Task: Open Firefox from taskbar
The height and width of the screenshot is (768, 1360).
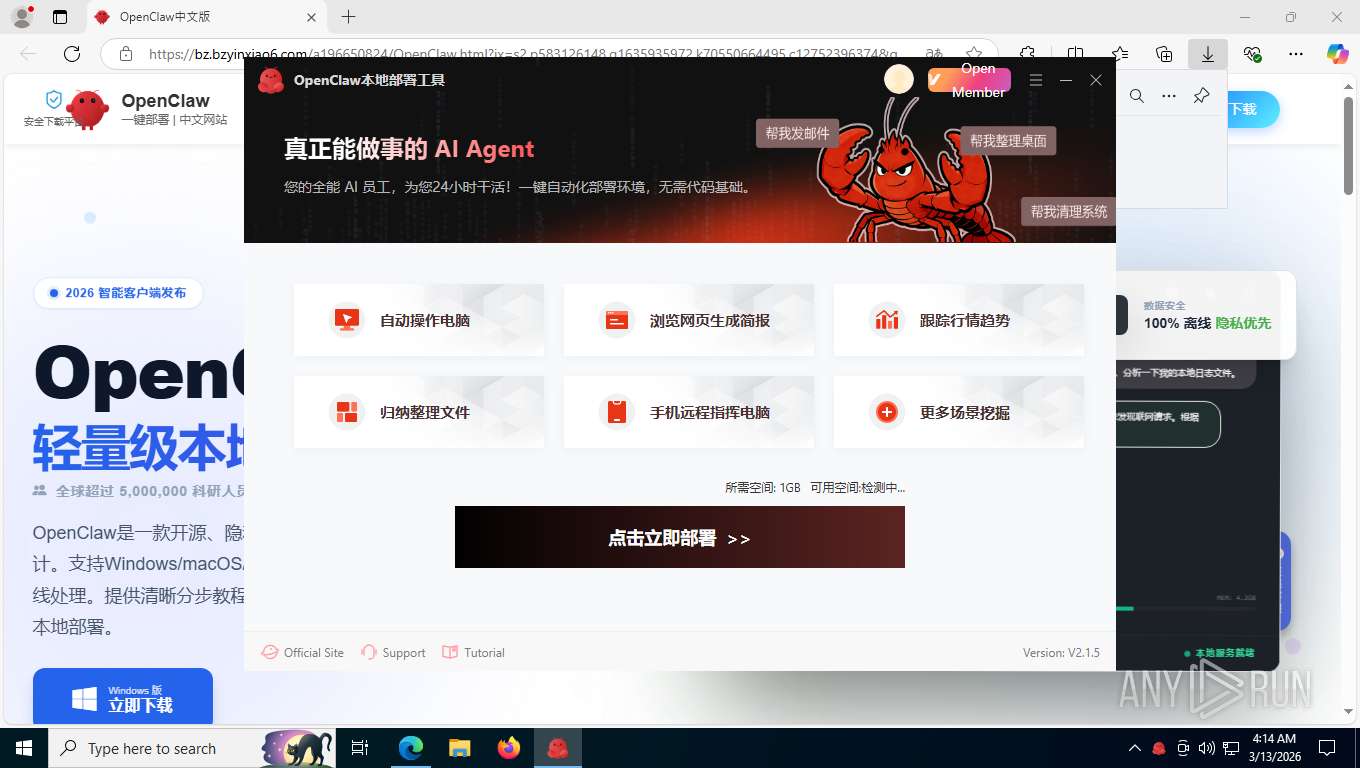Action: coord(509,748)
